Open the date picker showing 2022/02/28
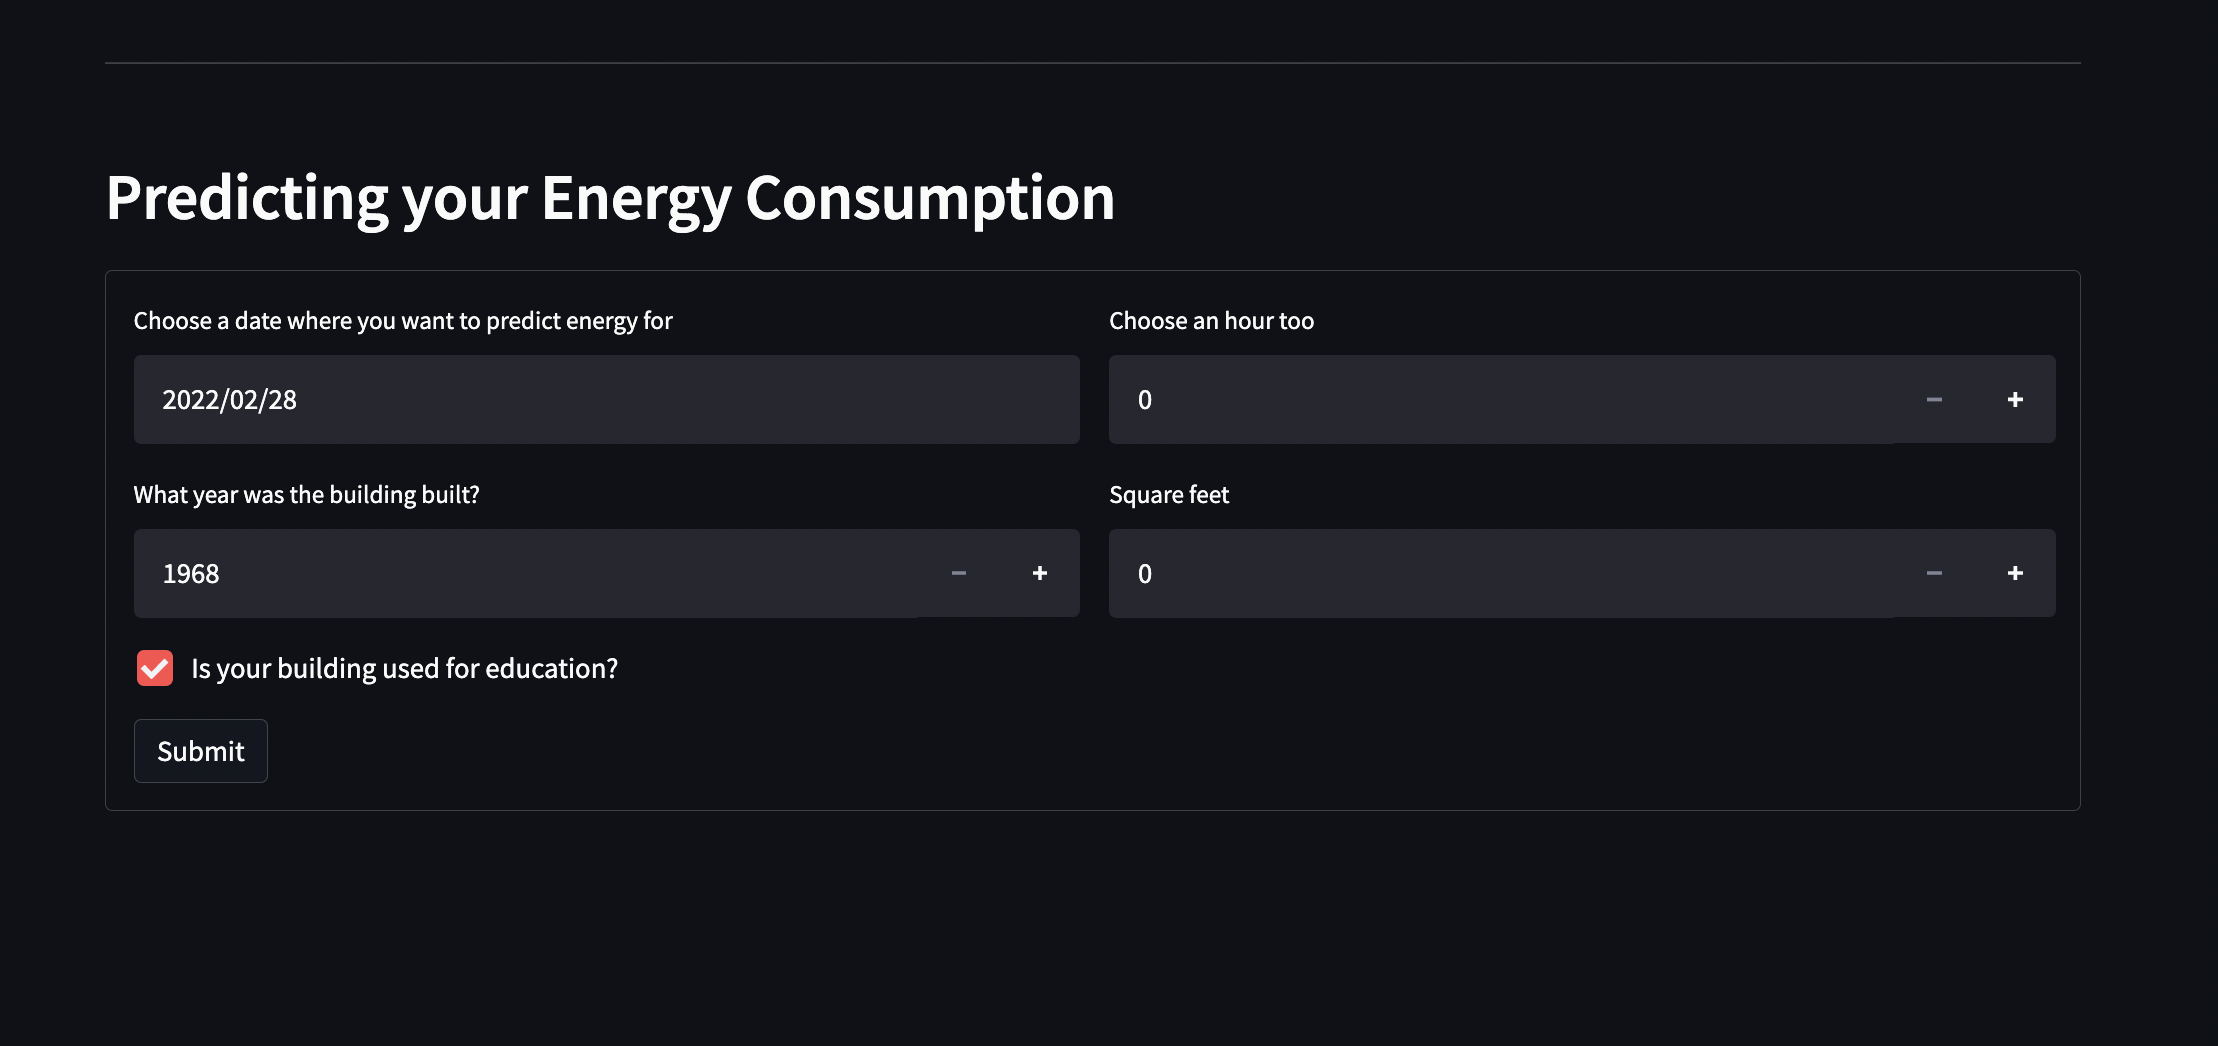2218x1046 pixels. (x=607, y=399)
